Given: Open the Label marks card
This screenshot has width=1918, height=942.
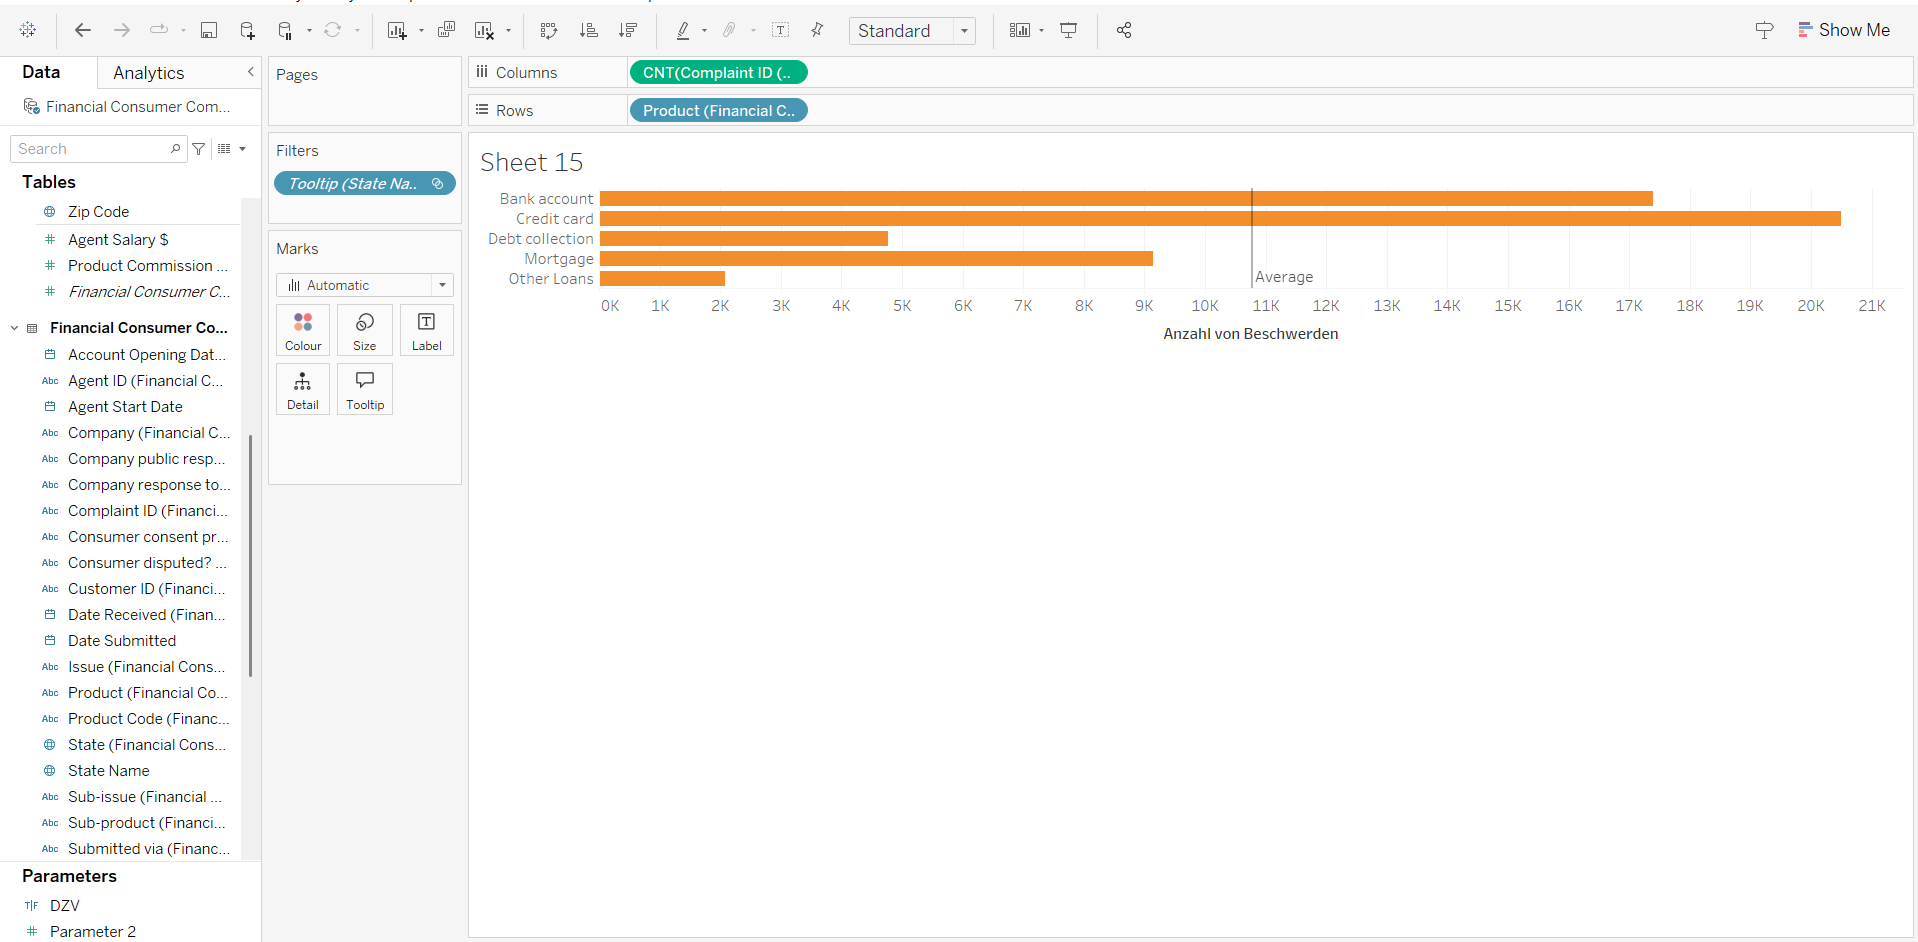Looking at the screenshot, I should [427, 331].
